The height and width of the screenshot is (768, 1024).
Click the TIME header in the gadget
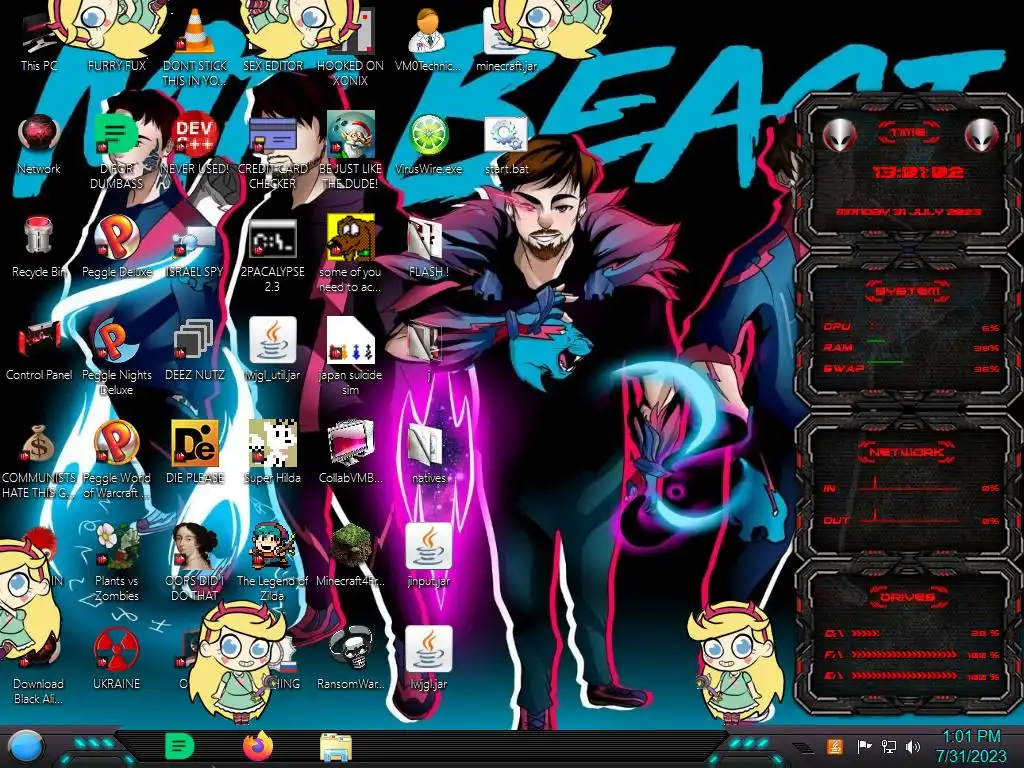(908, 133)
